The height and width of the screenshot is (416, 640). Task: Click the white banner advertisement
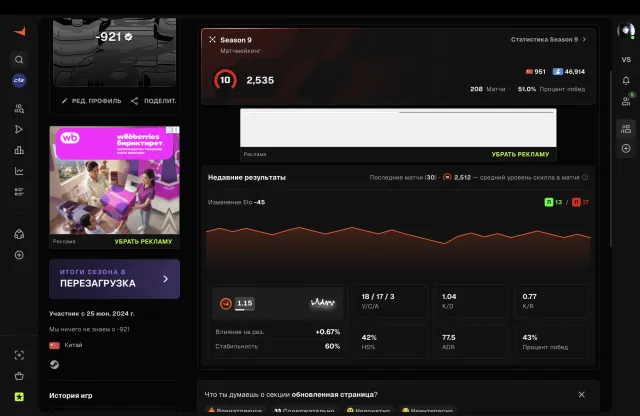(398, 128)
